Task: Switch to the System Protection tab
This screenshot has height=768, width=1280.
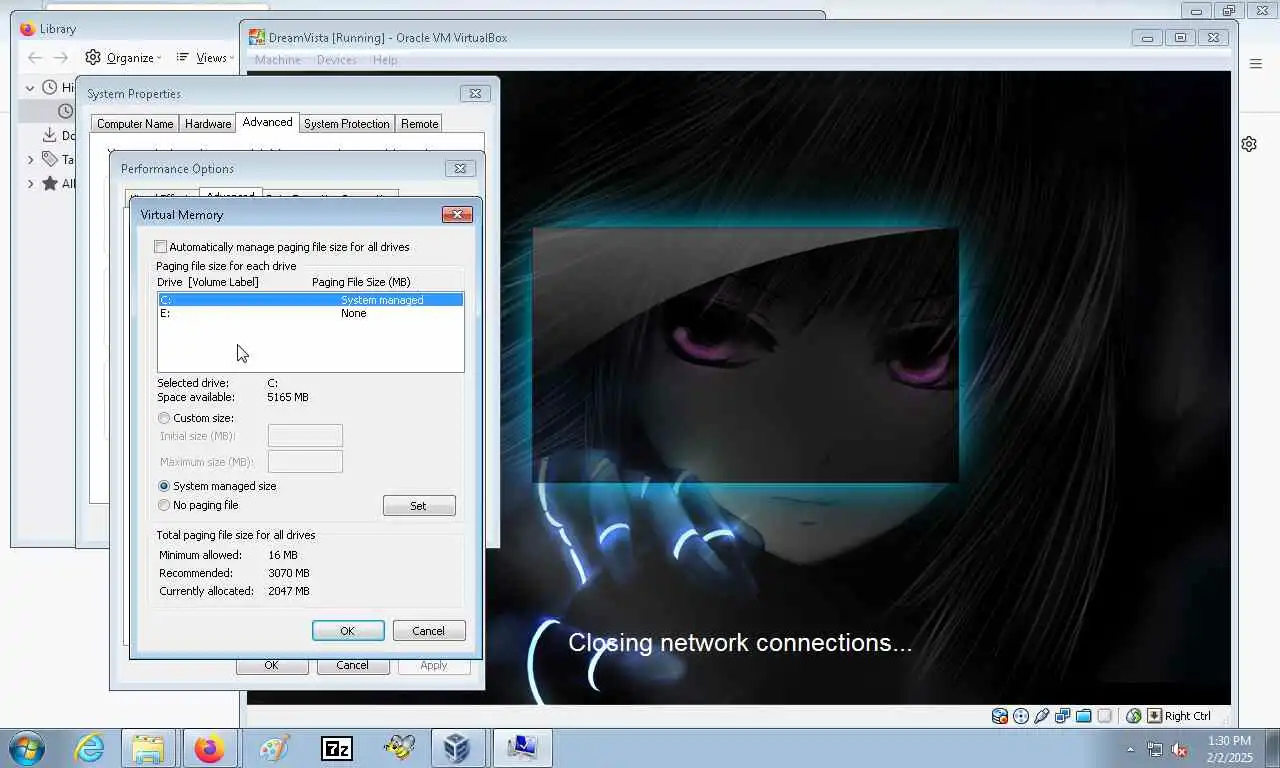Action: pos(347,124)
